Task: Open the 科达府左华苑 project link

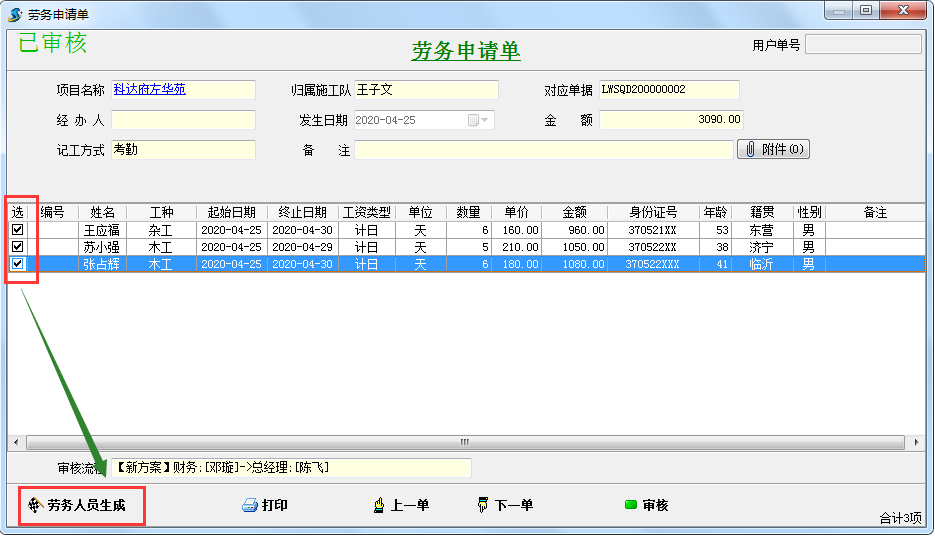Action: click(149, 90)
